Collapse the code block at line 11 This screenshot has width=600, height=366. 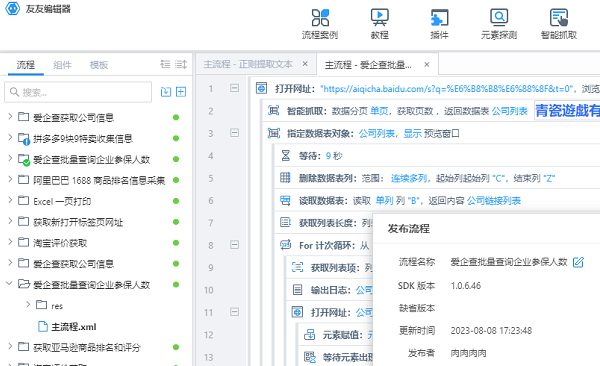235,312
